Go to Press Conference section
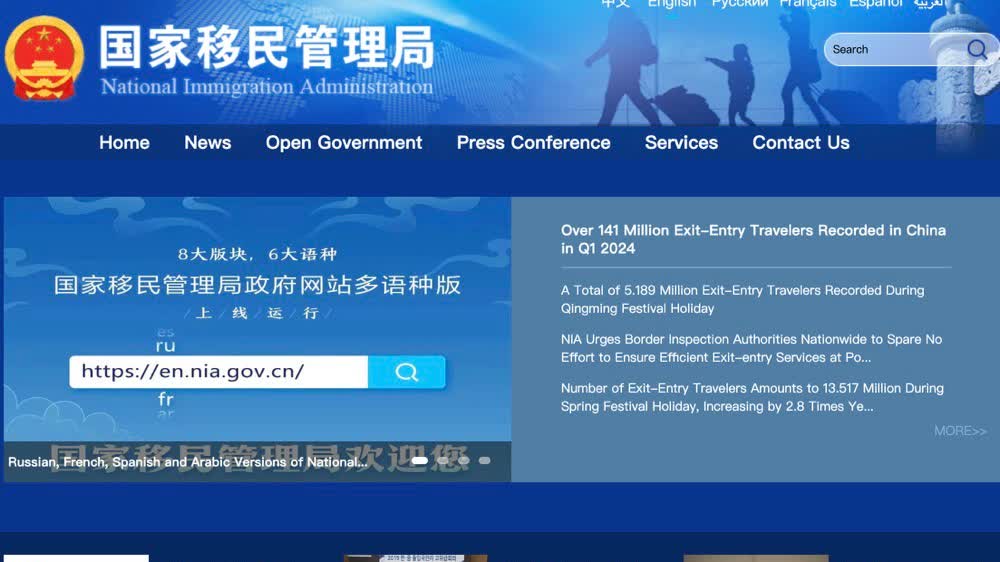 click(x=533, y=142)
